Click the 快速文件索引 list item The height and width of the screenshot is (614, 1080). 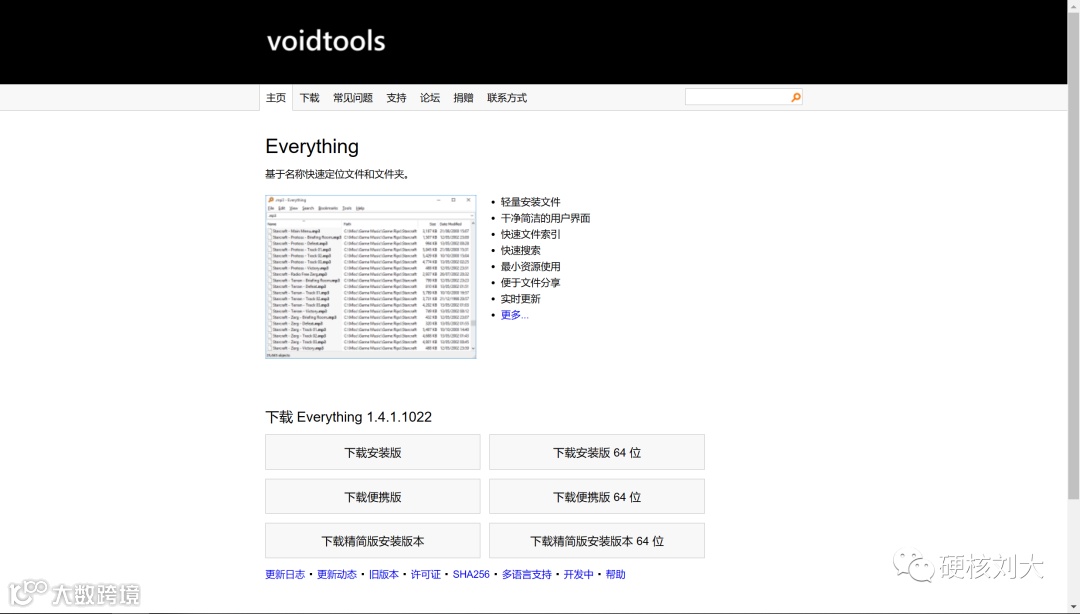click(x=530, y=234)
